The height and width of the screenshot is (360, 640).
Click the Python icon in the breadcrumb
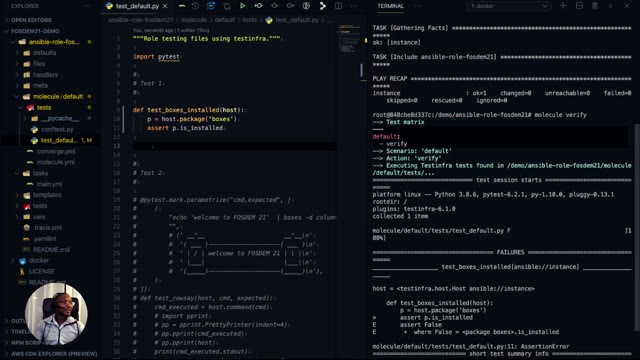[x=269, y=20]
